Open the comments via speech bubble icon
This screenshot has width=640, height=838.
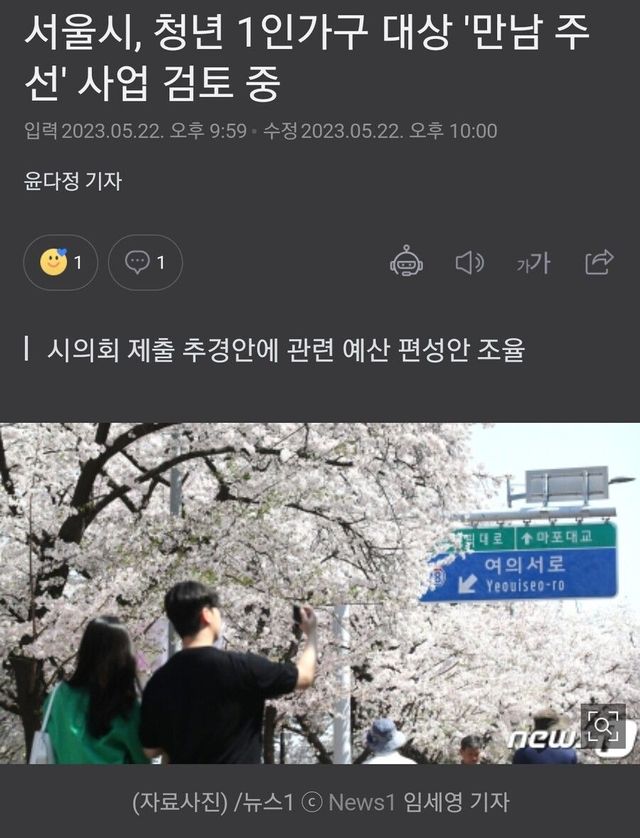tap(137, 262)
